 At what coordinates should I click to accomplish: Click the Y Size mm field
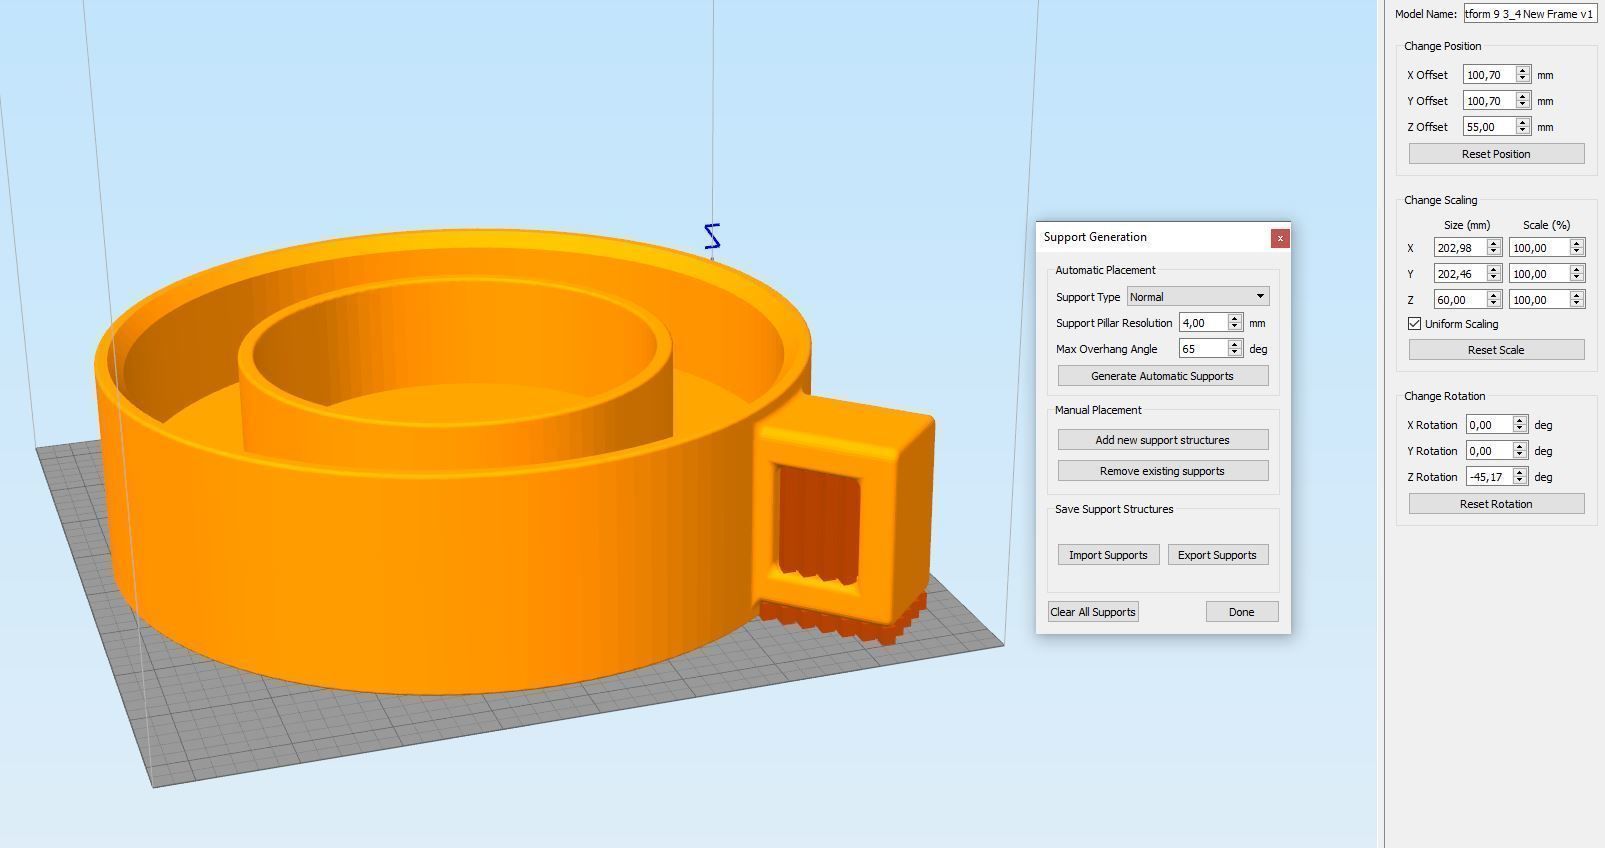(1460, 273)
